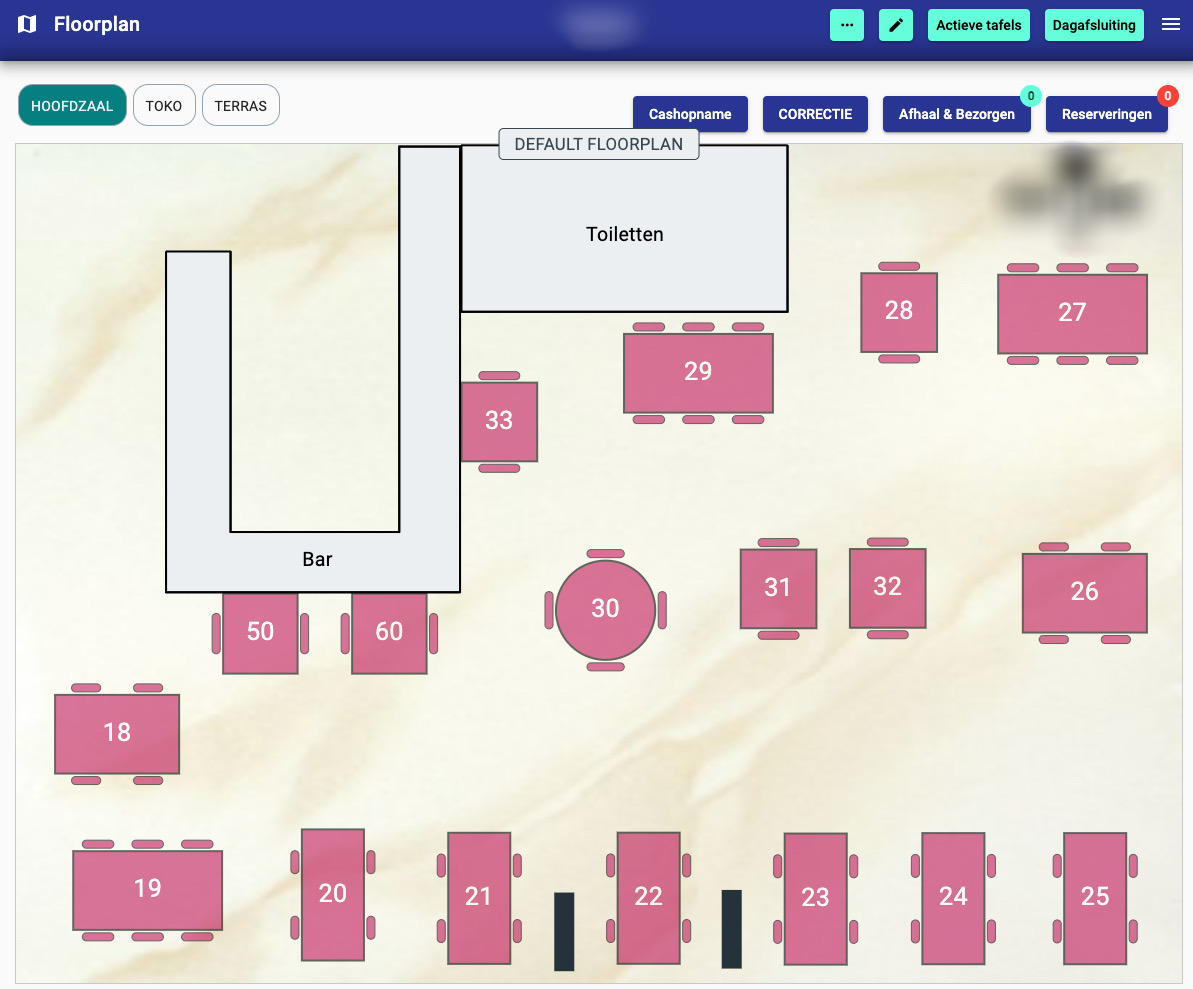
Task: Open the three-dots more options button
Action: [x=846, y=25]
